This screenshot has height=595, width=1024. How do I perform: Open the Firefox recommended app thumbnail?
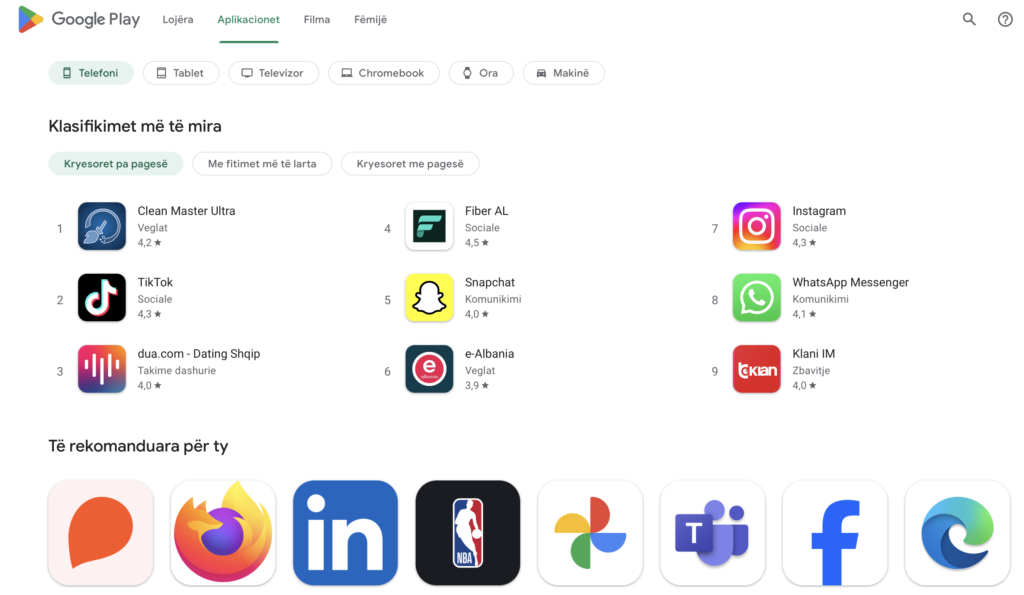223,532
